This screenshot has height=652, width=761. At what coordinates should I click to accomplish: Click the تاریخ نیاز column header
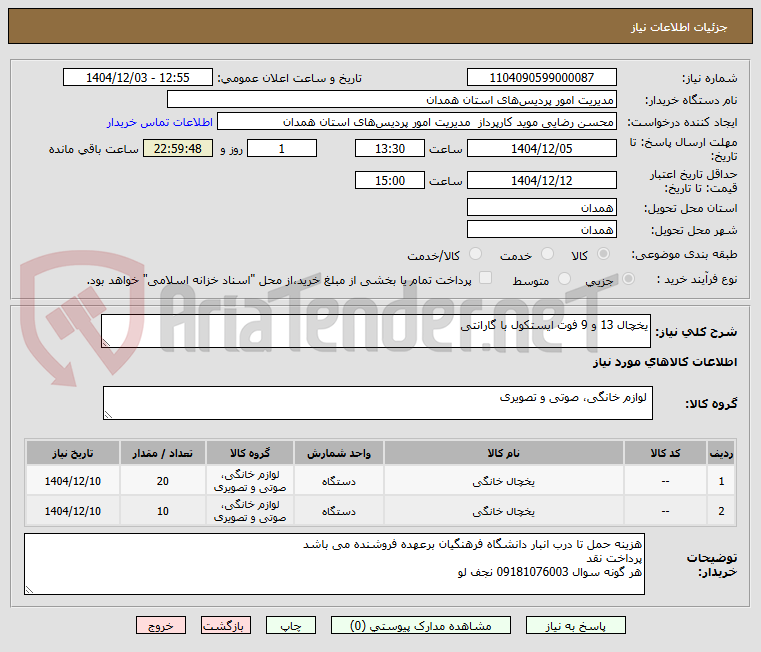(73, 453)
